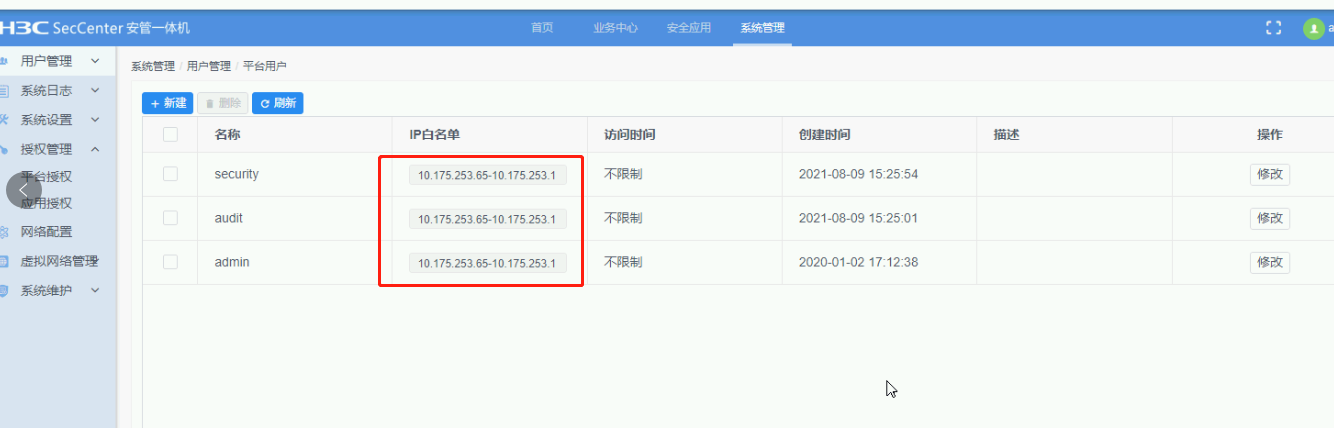
Task: Check the admin row checkbox
Action: [x=170, y=262]
